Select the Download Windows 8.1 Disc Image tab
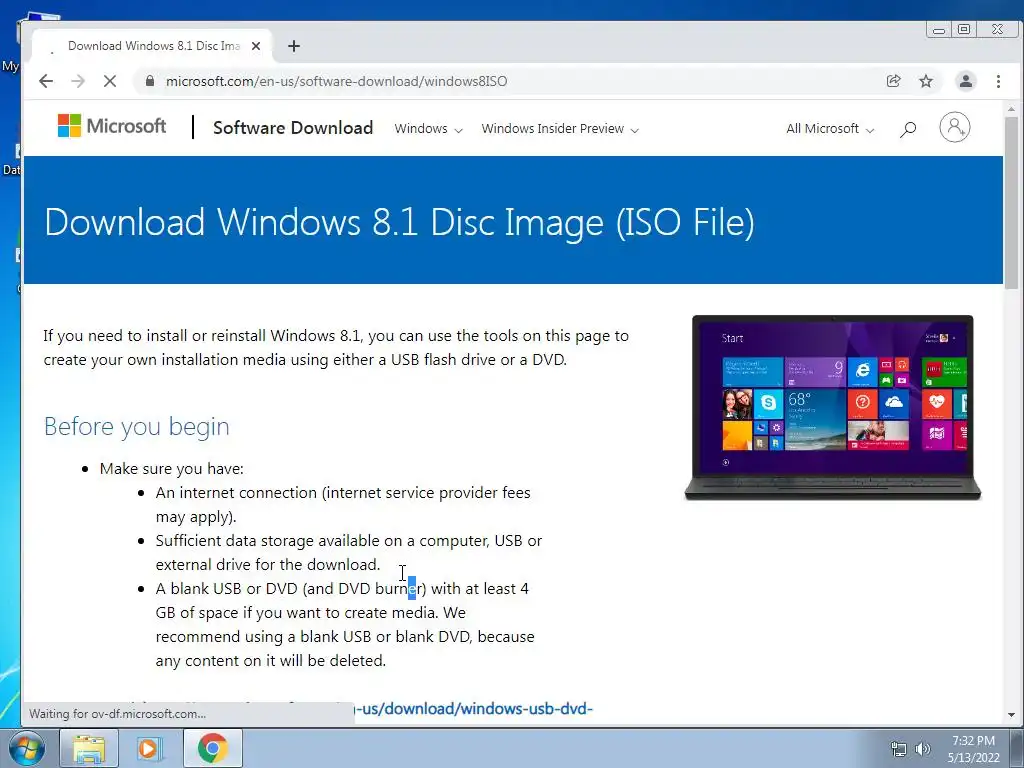 tap(153, 46)
